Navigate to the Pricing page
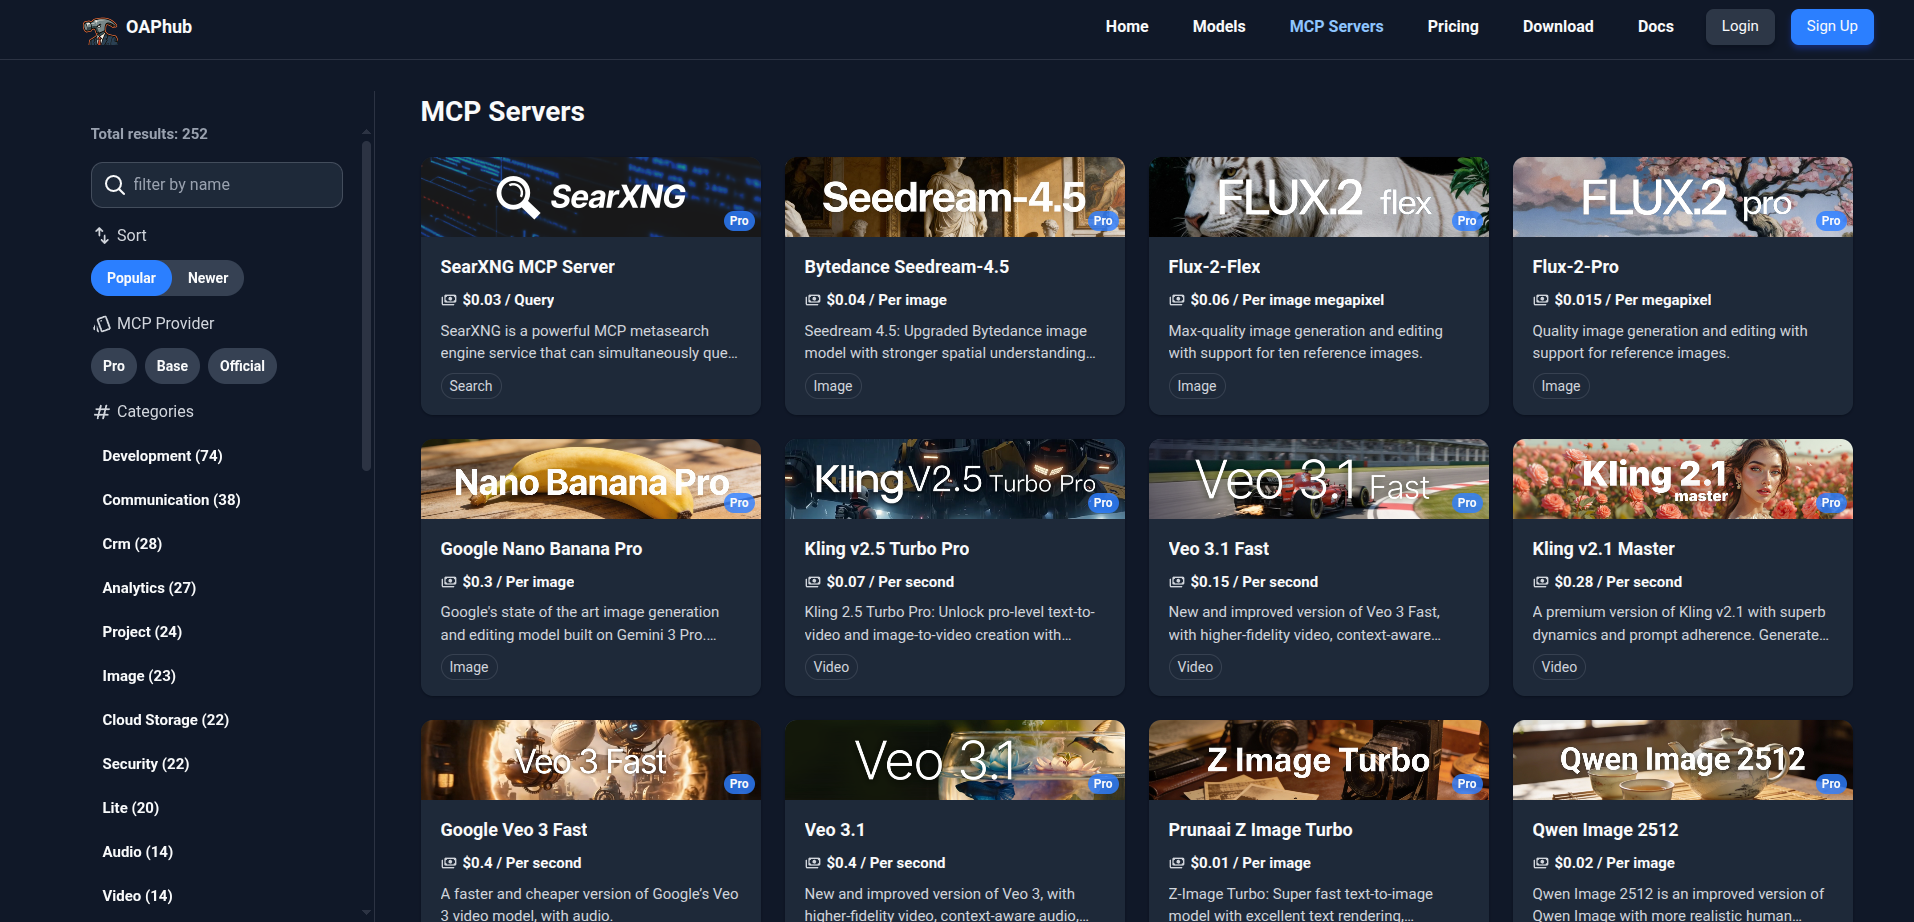The width and height of the screenshot is (1914, 922). point(1452,26)
